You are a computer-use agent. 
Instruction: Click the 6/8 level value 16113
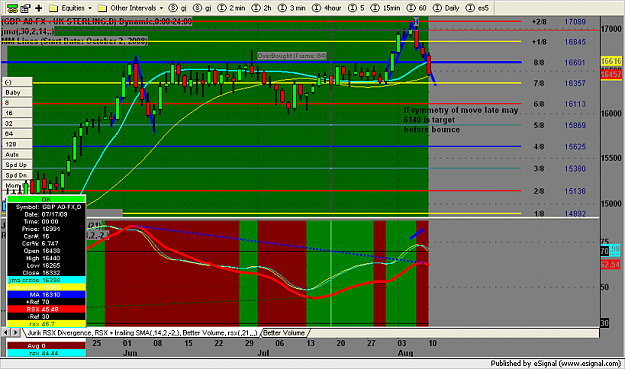pyautogui.click(x=575, y=104)
